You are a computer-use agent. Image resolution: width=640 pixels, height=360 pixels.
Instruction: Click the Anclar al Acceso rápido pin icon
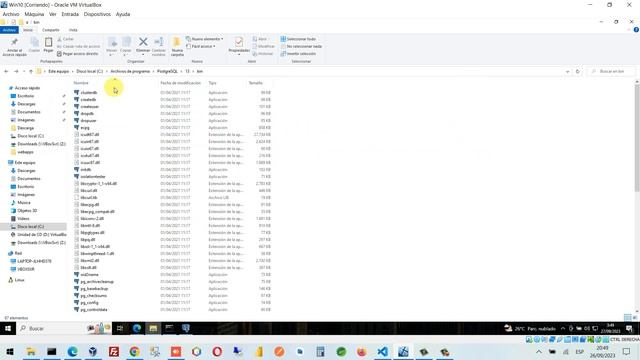(x=14, y=42)
